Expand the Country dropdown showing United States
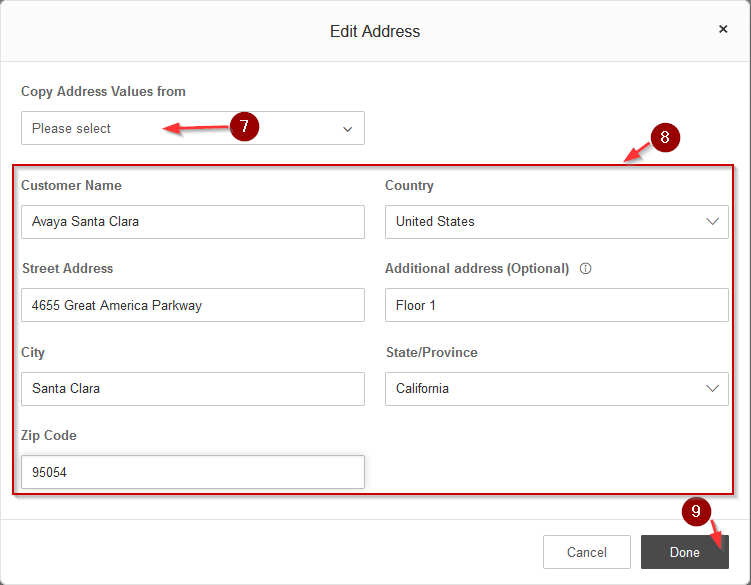This screenshot has height=585, width=751. tap(557, 222)
